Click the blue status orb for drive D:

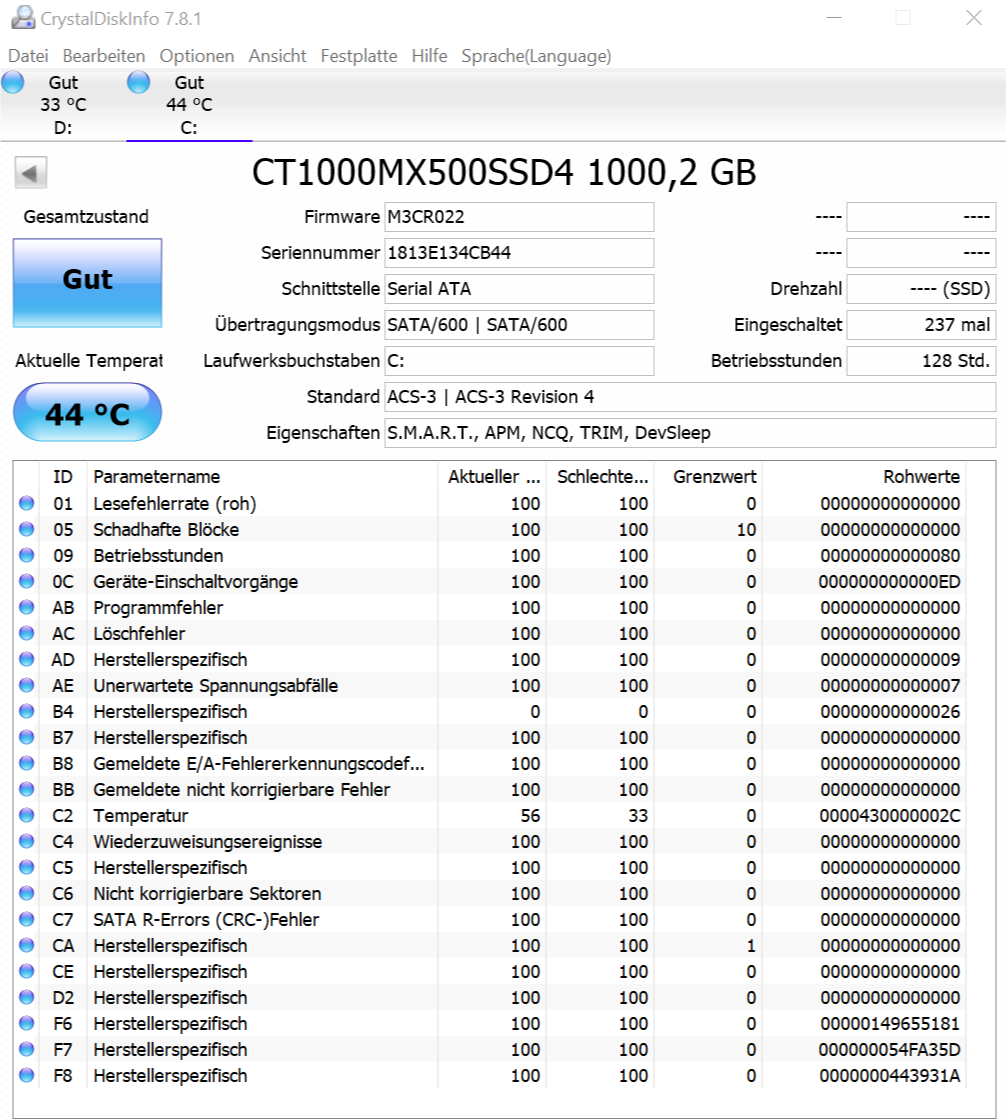(13, 83)
